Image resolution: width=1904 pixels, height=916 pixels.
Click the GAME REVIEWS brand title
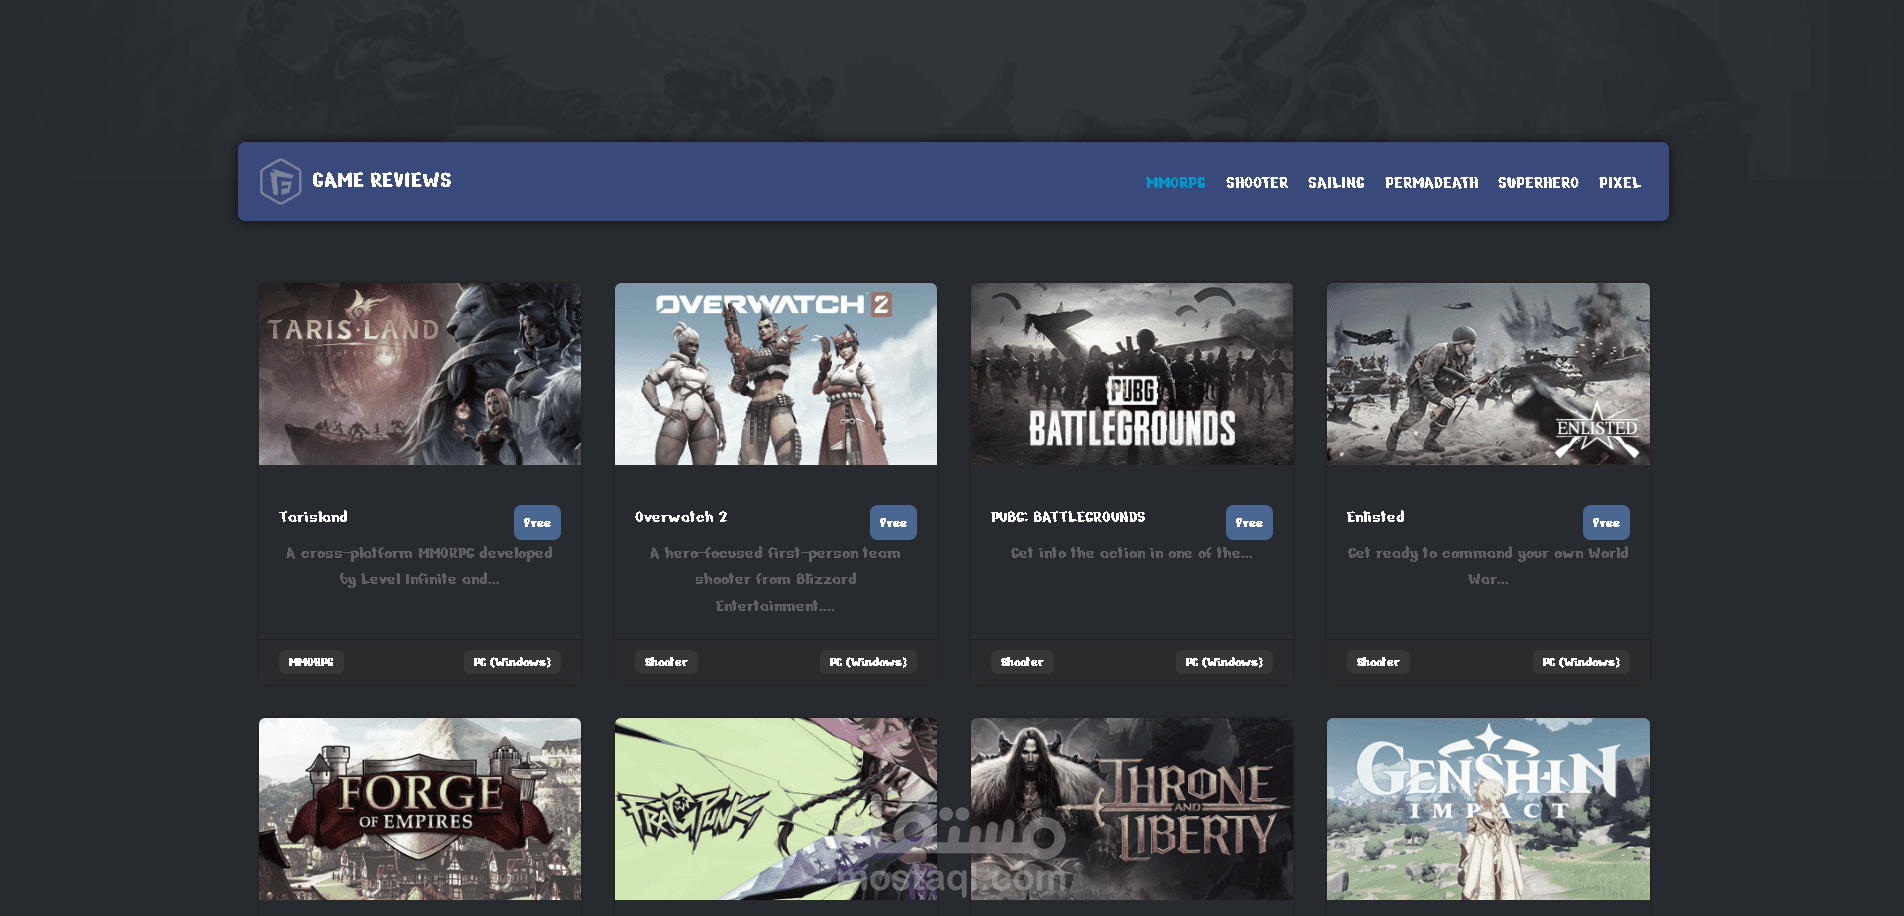click(382, 180)
